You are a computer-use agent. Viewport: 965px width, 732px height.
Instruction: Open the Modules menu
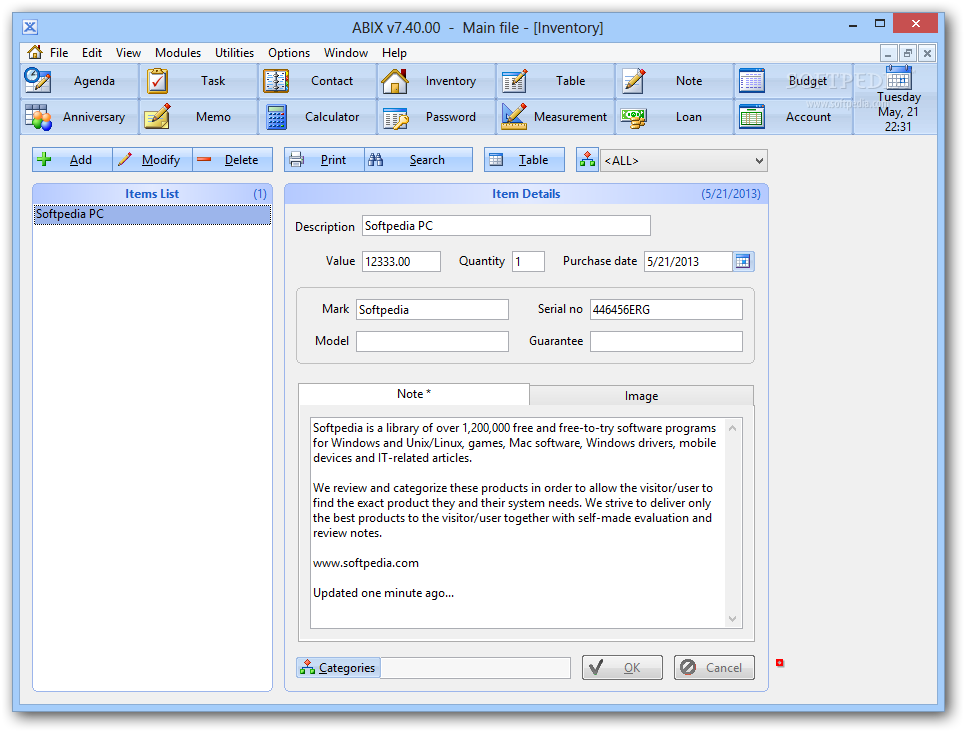[x=178, y=53]
